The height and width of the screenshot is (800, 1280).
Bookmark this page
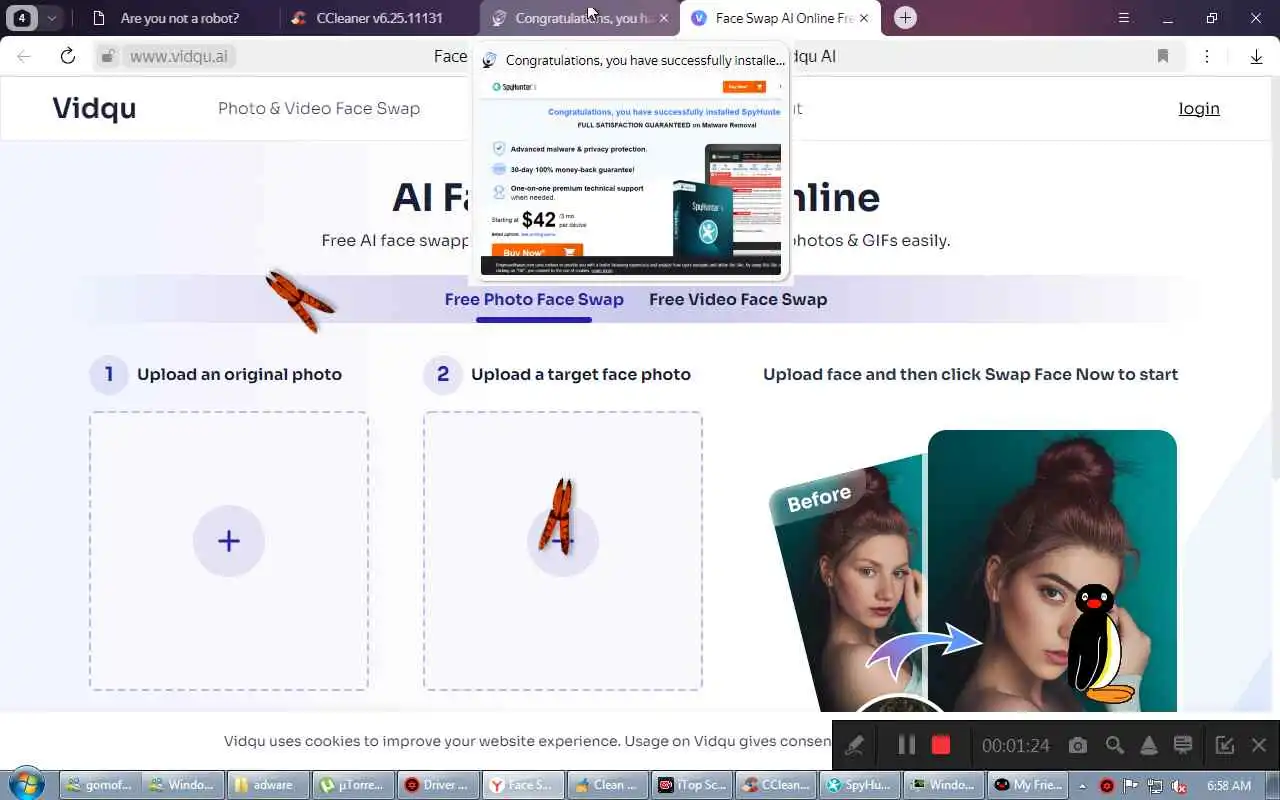click(x=1163, y=56)
